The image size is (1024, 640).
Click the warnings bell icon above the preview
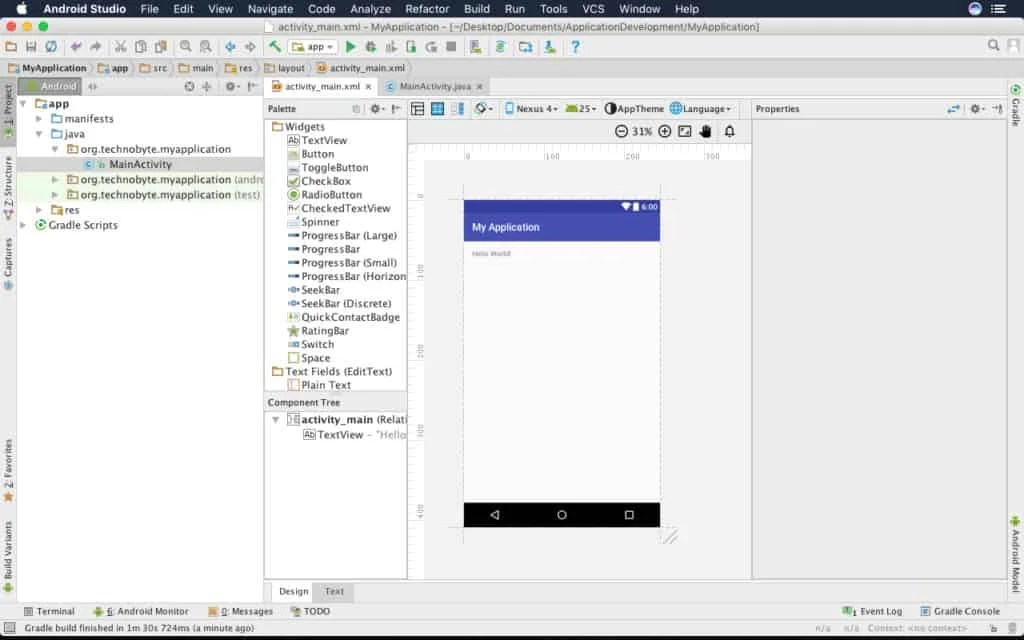pyautogui.click(x=729, y=131)
